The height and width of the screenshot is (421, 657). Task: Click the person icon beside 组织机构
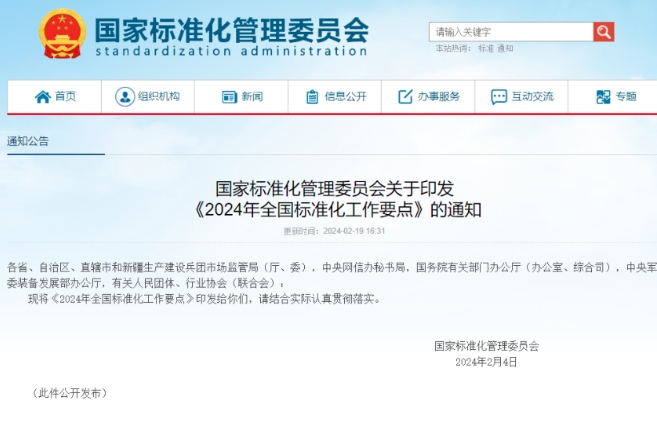click(x=124, y=97)
